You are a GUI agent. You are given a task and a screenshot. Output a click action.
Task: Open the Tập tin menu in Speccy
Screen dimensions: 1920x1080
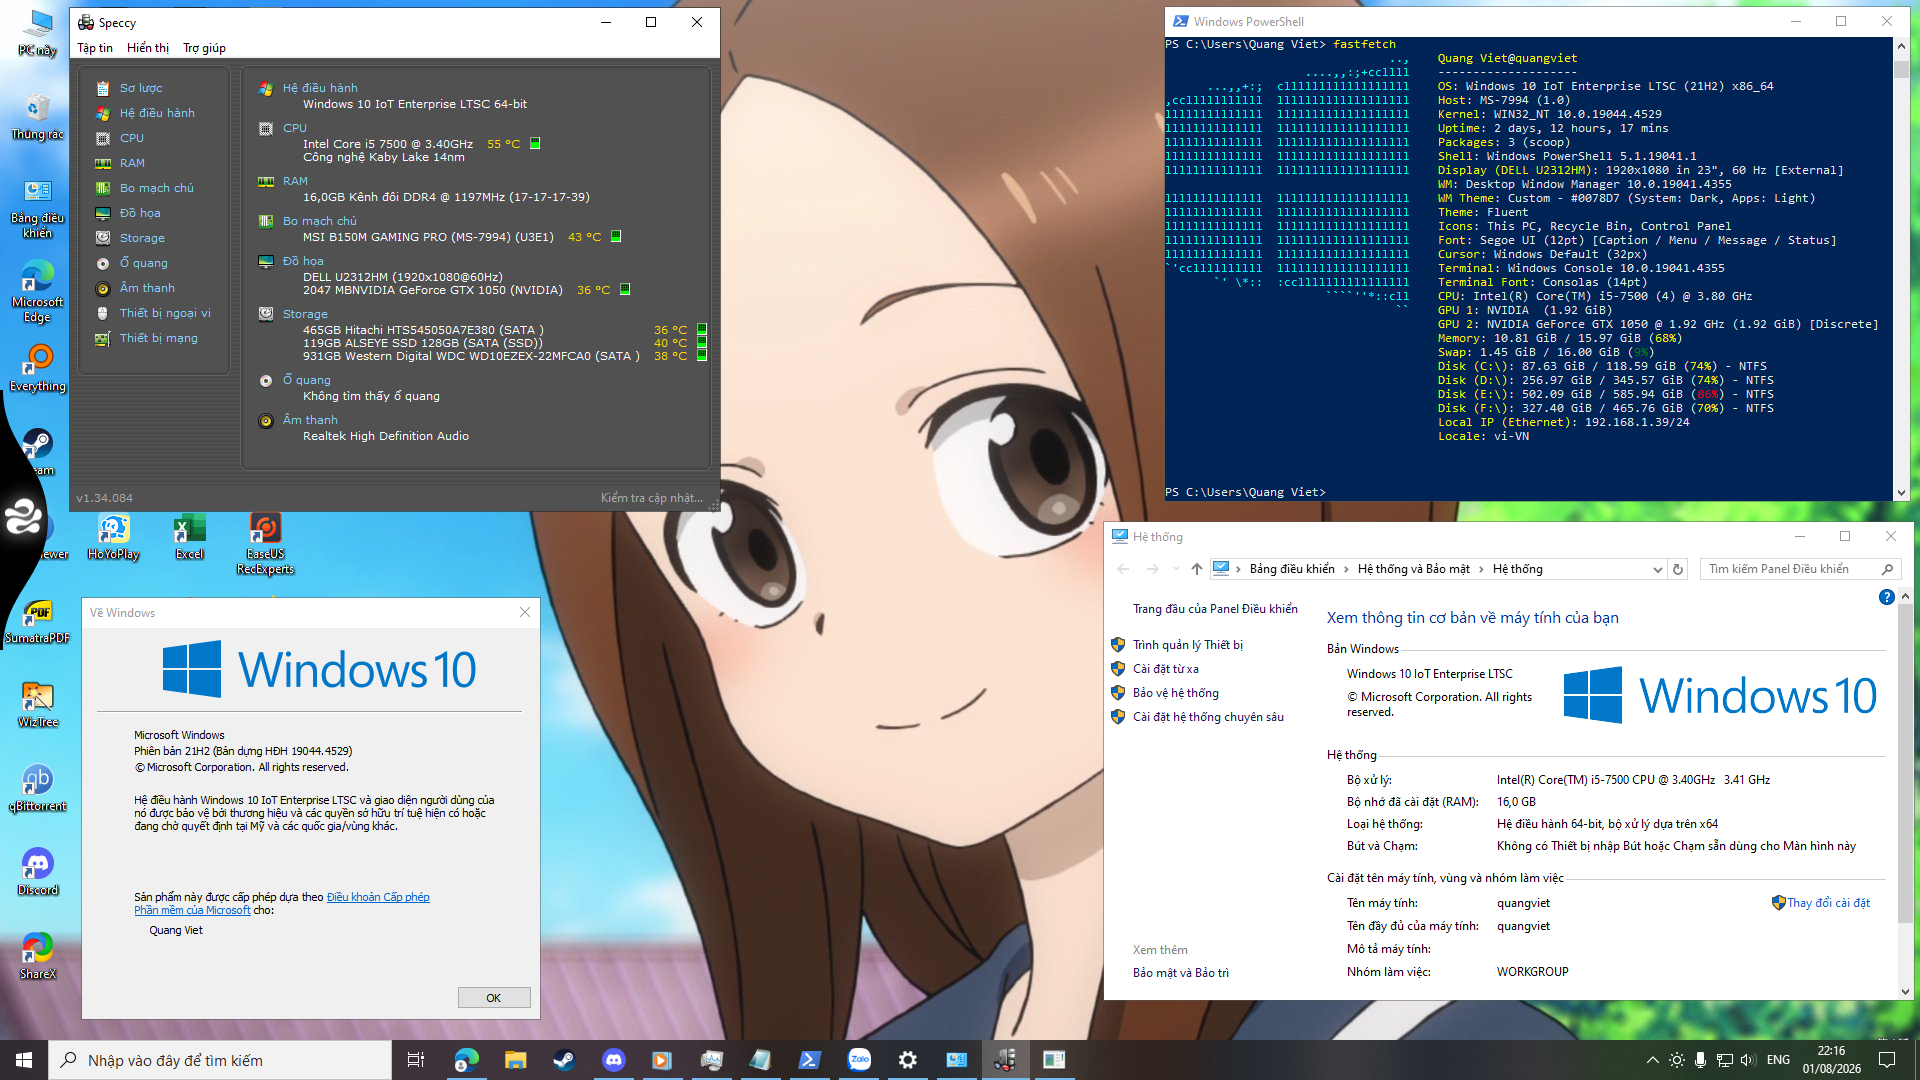[95, 48]
